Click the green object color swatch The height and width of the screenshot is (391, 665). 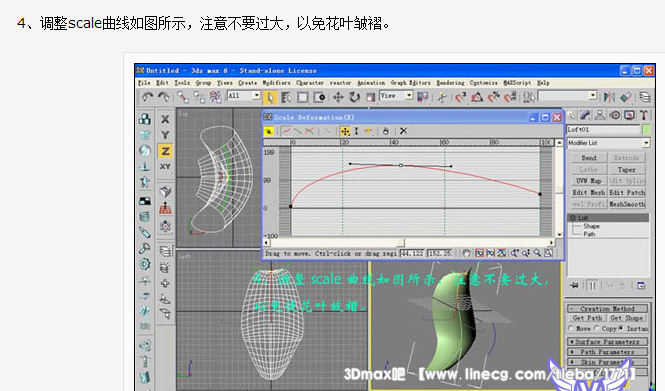(x=646, y=129)
